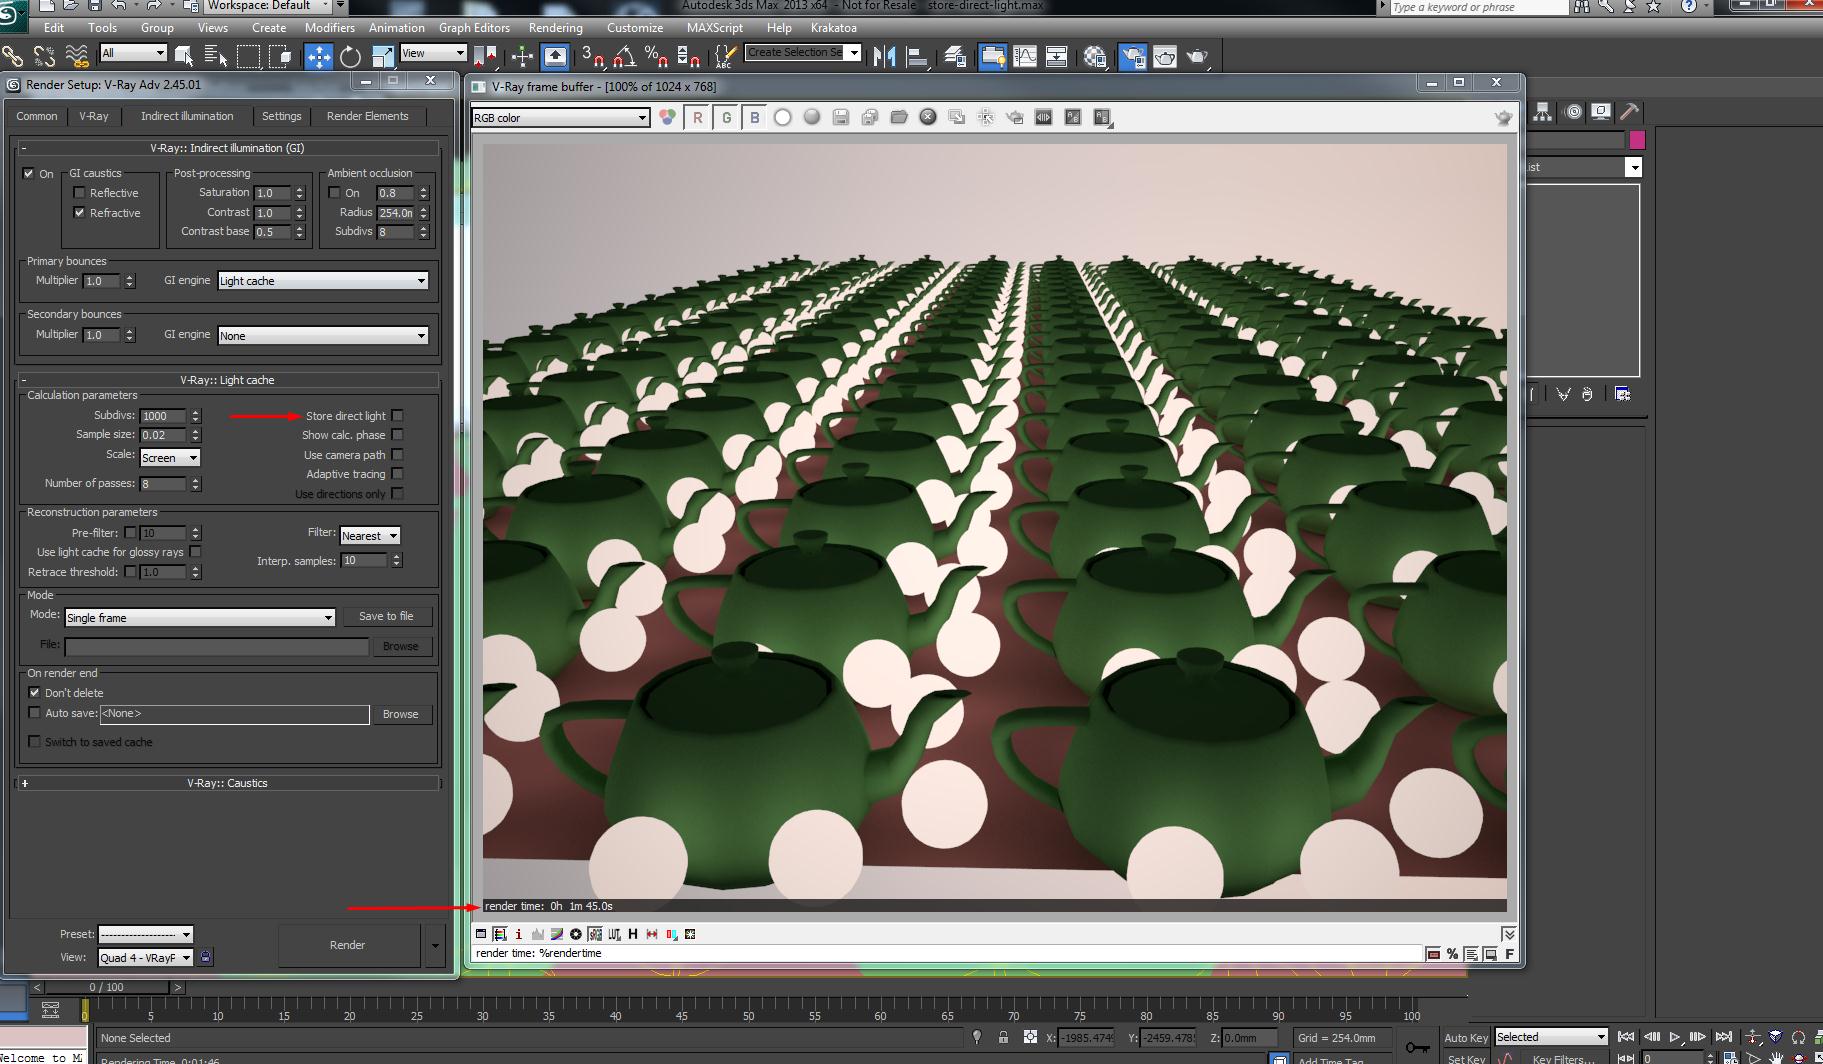The width and height of the screenshot is (1823, 1064).
Task: Enable Use camera path checkbox
Action: pyautogui.click(x=397, y=455)
